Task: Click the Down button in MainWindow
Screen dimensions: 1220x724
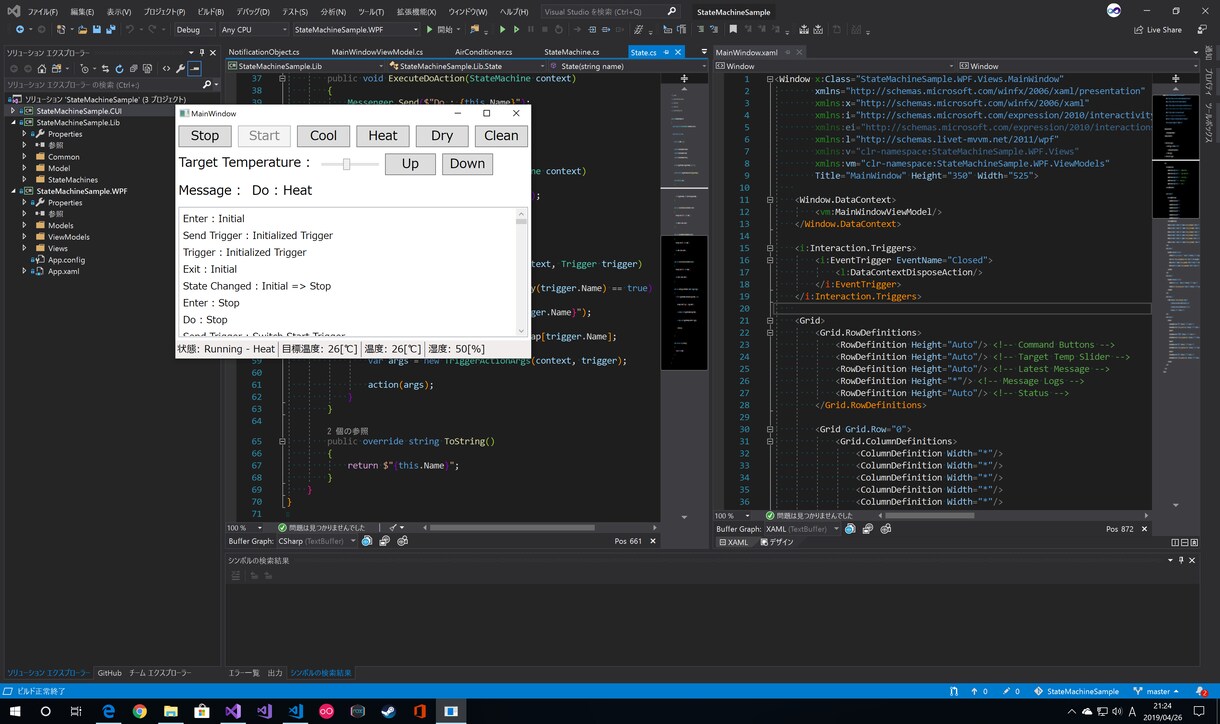Action: tap(467, 164)
